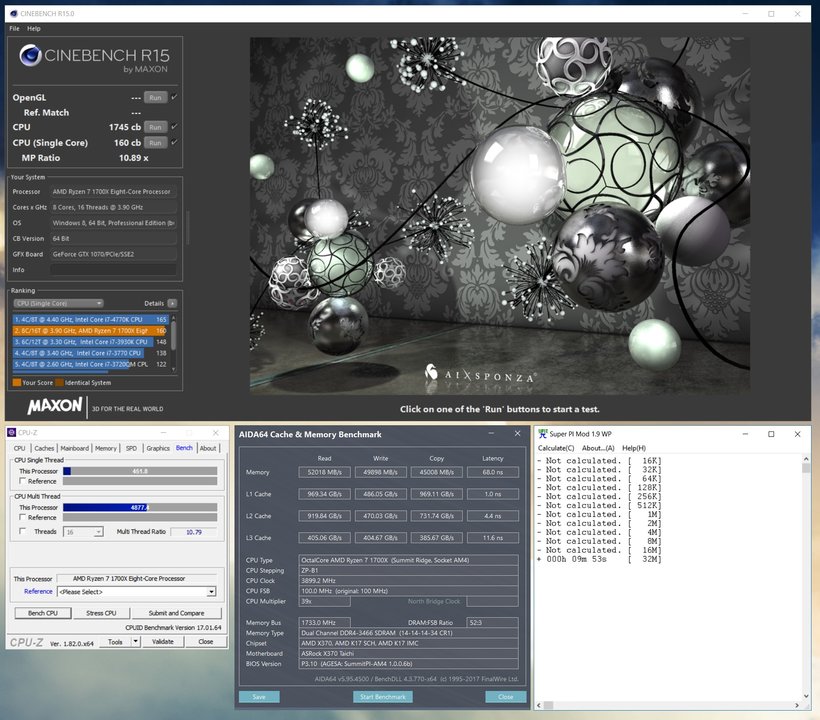The height and width of the screenshot is (720, 820).
Task: Toggle the CPU test checkmark
Action: click(174, 127)
